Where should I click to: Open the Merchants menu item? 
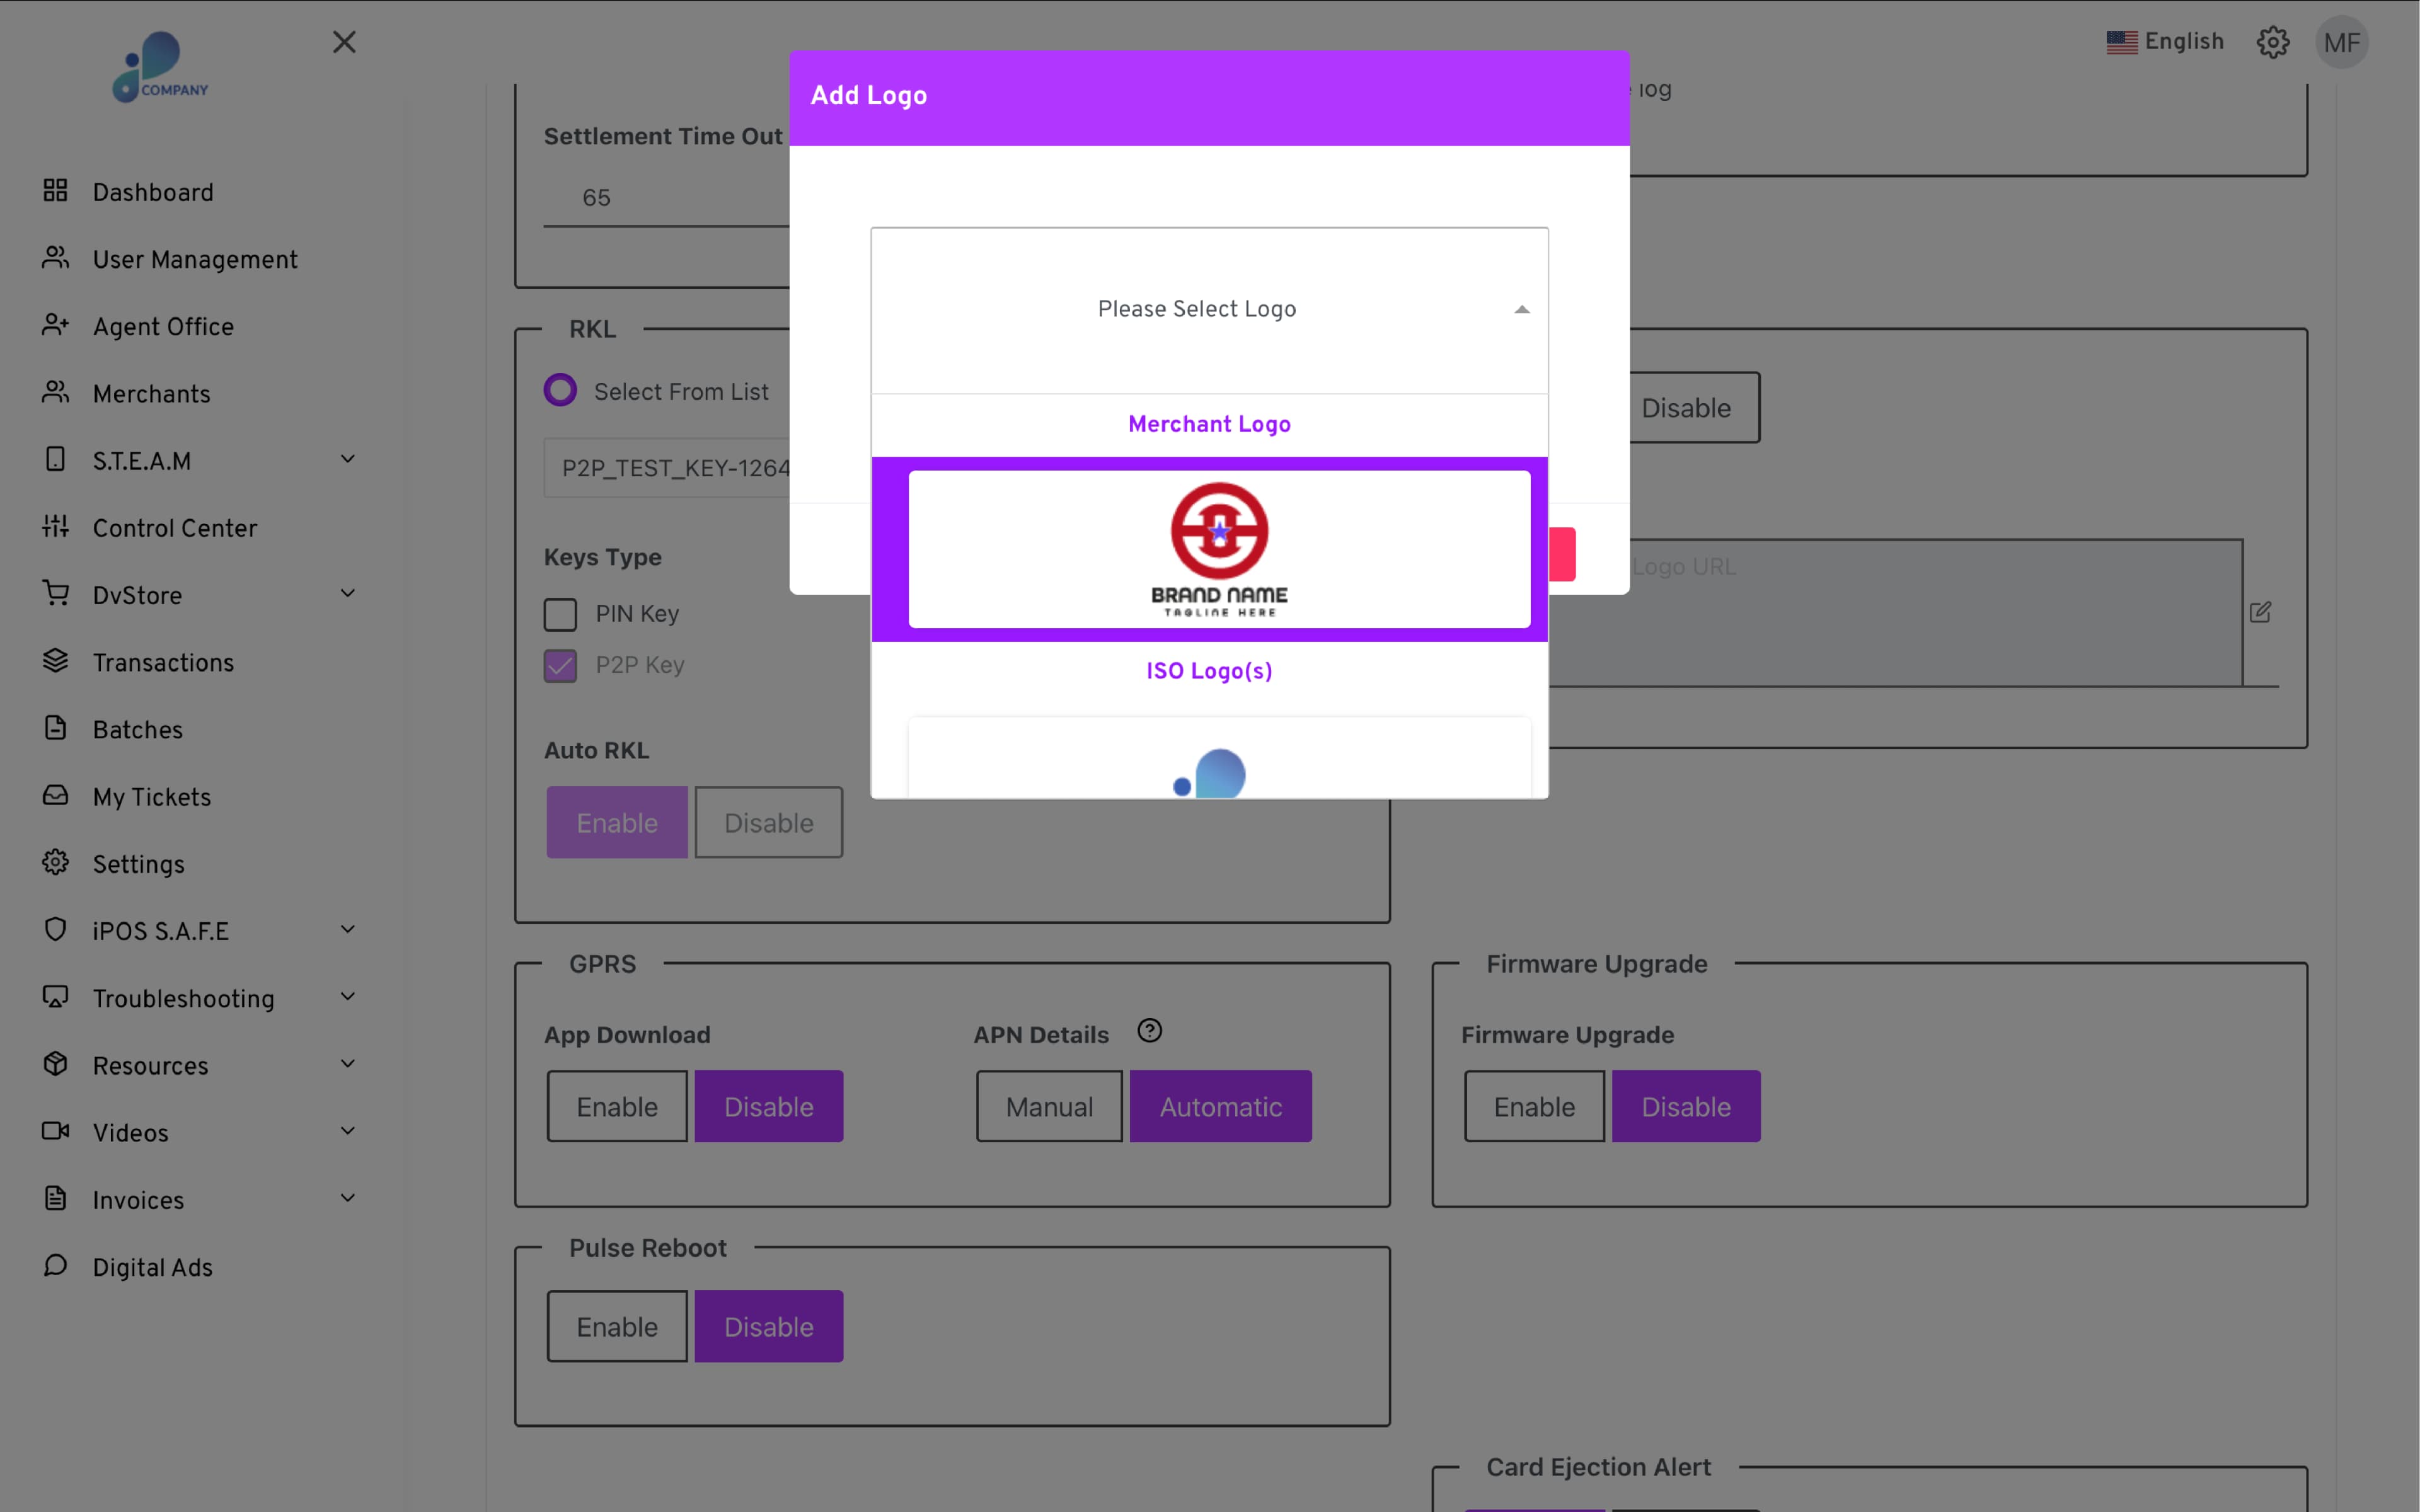tap(151, 394)
